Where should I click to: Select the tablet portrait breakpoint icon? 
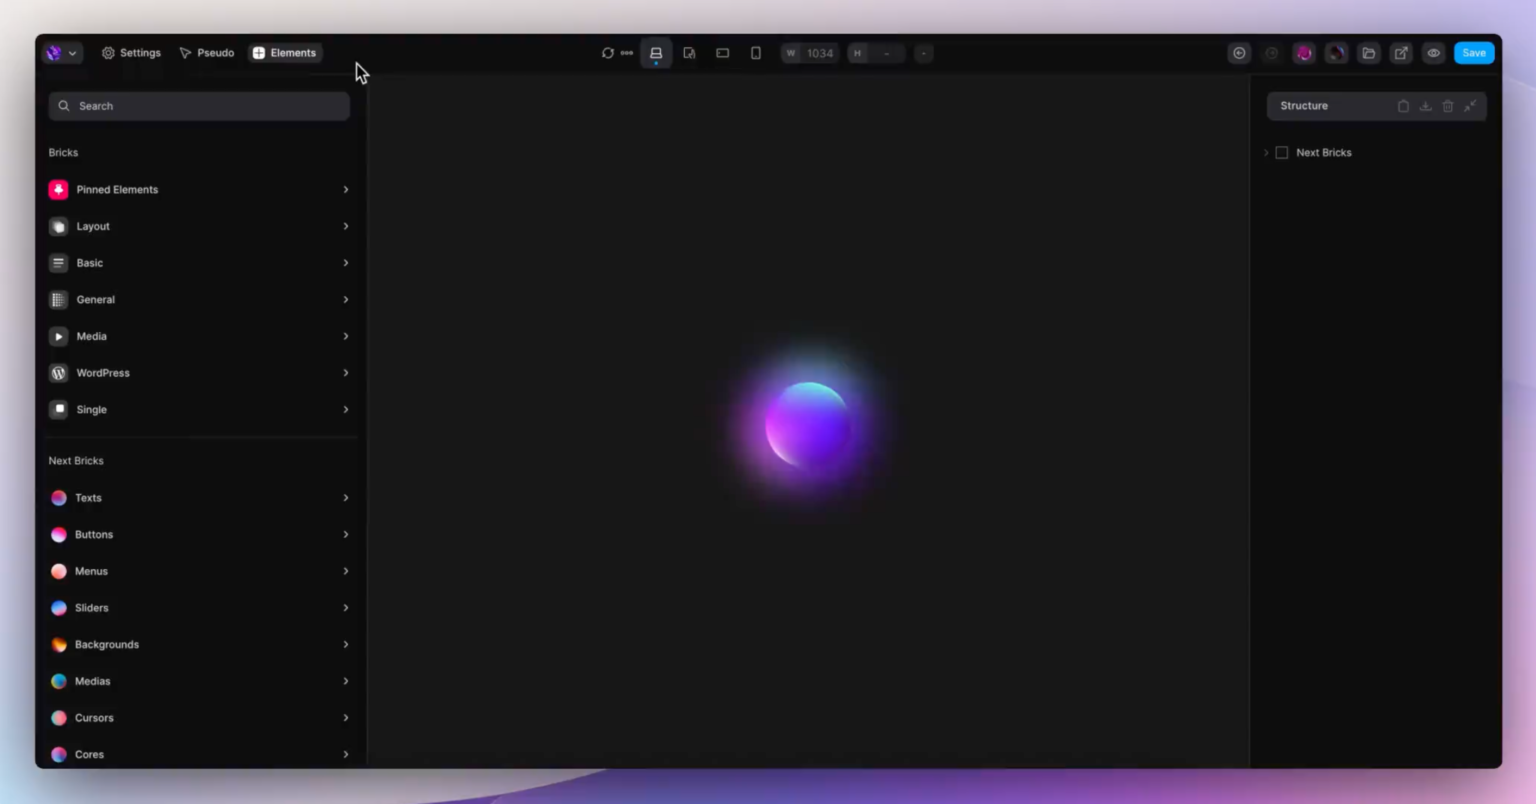point(689,53)
